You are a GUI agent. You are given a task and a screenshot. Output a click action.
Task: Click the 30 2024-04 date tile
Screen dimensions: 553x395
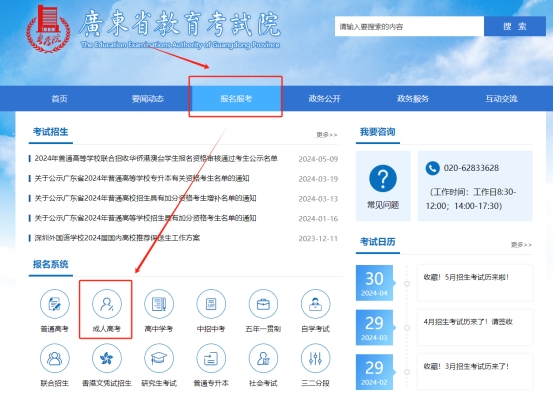coord(374,283)
